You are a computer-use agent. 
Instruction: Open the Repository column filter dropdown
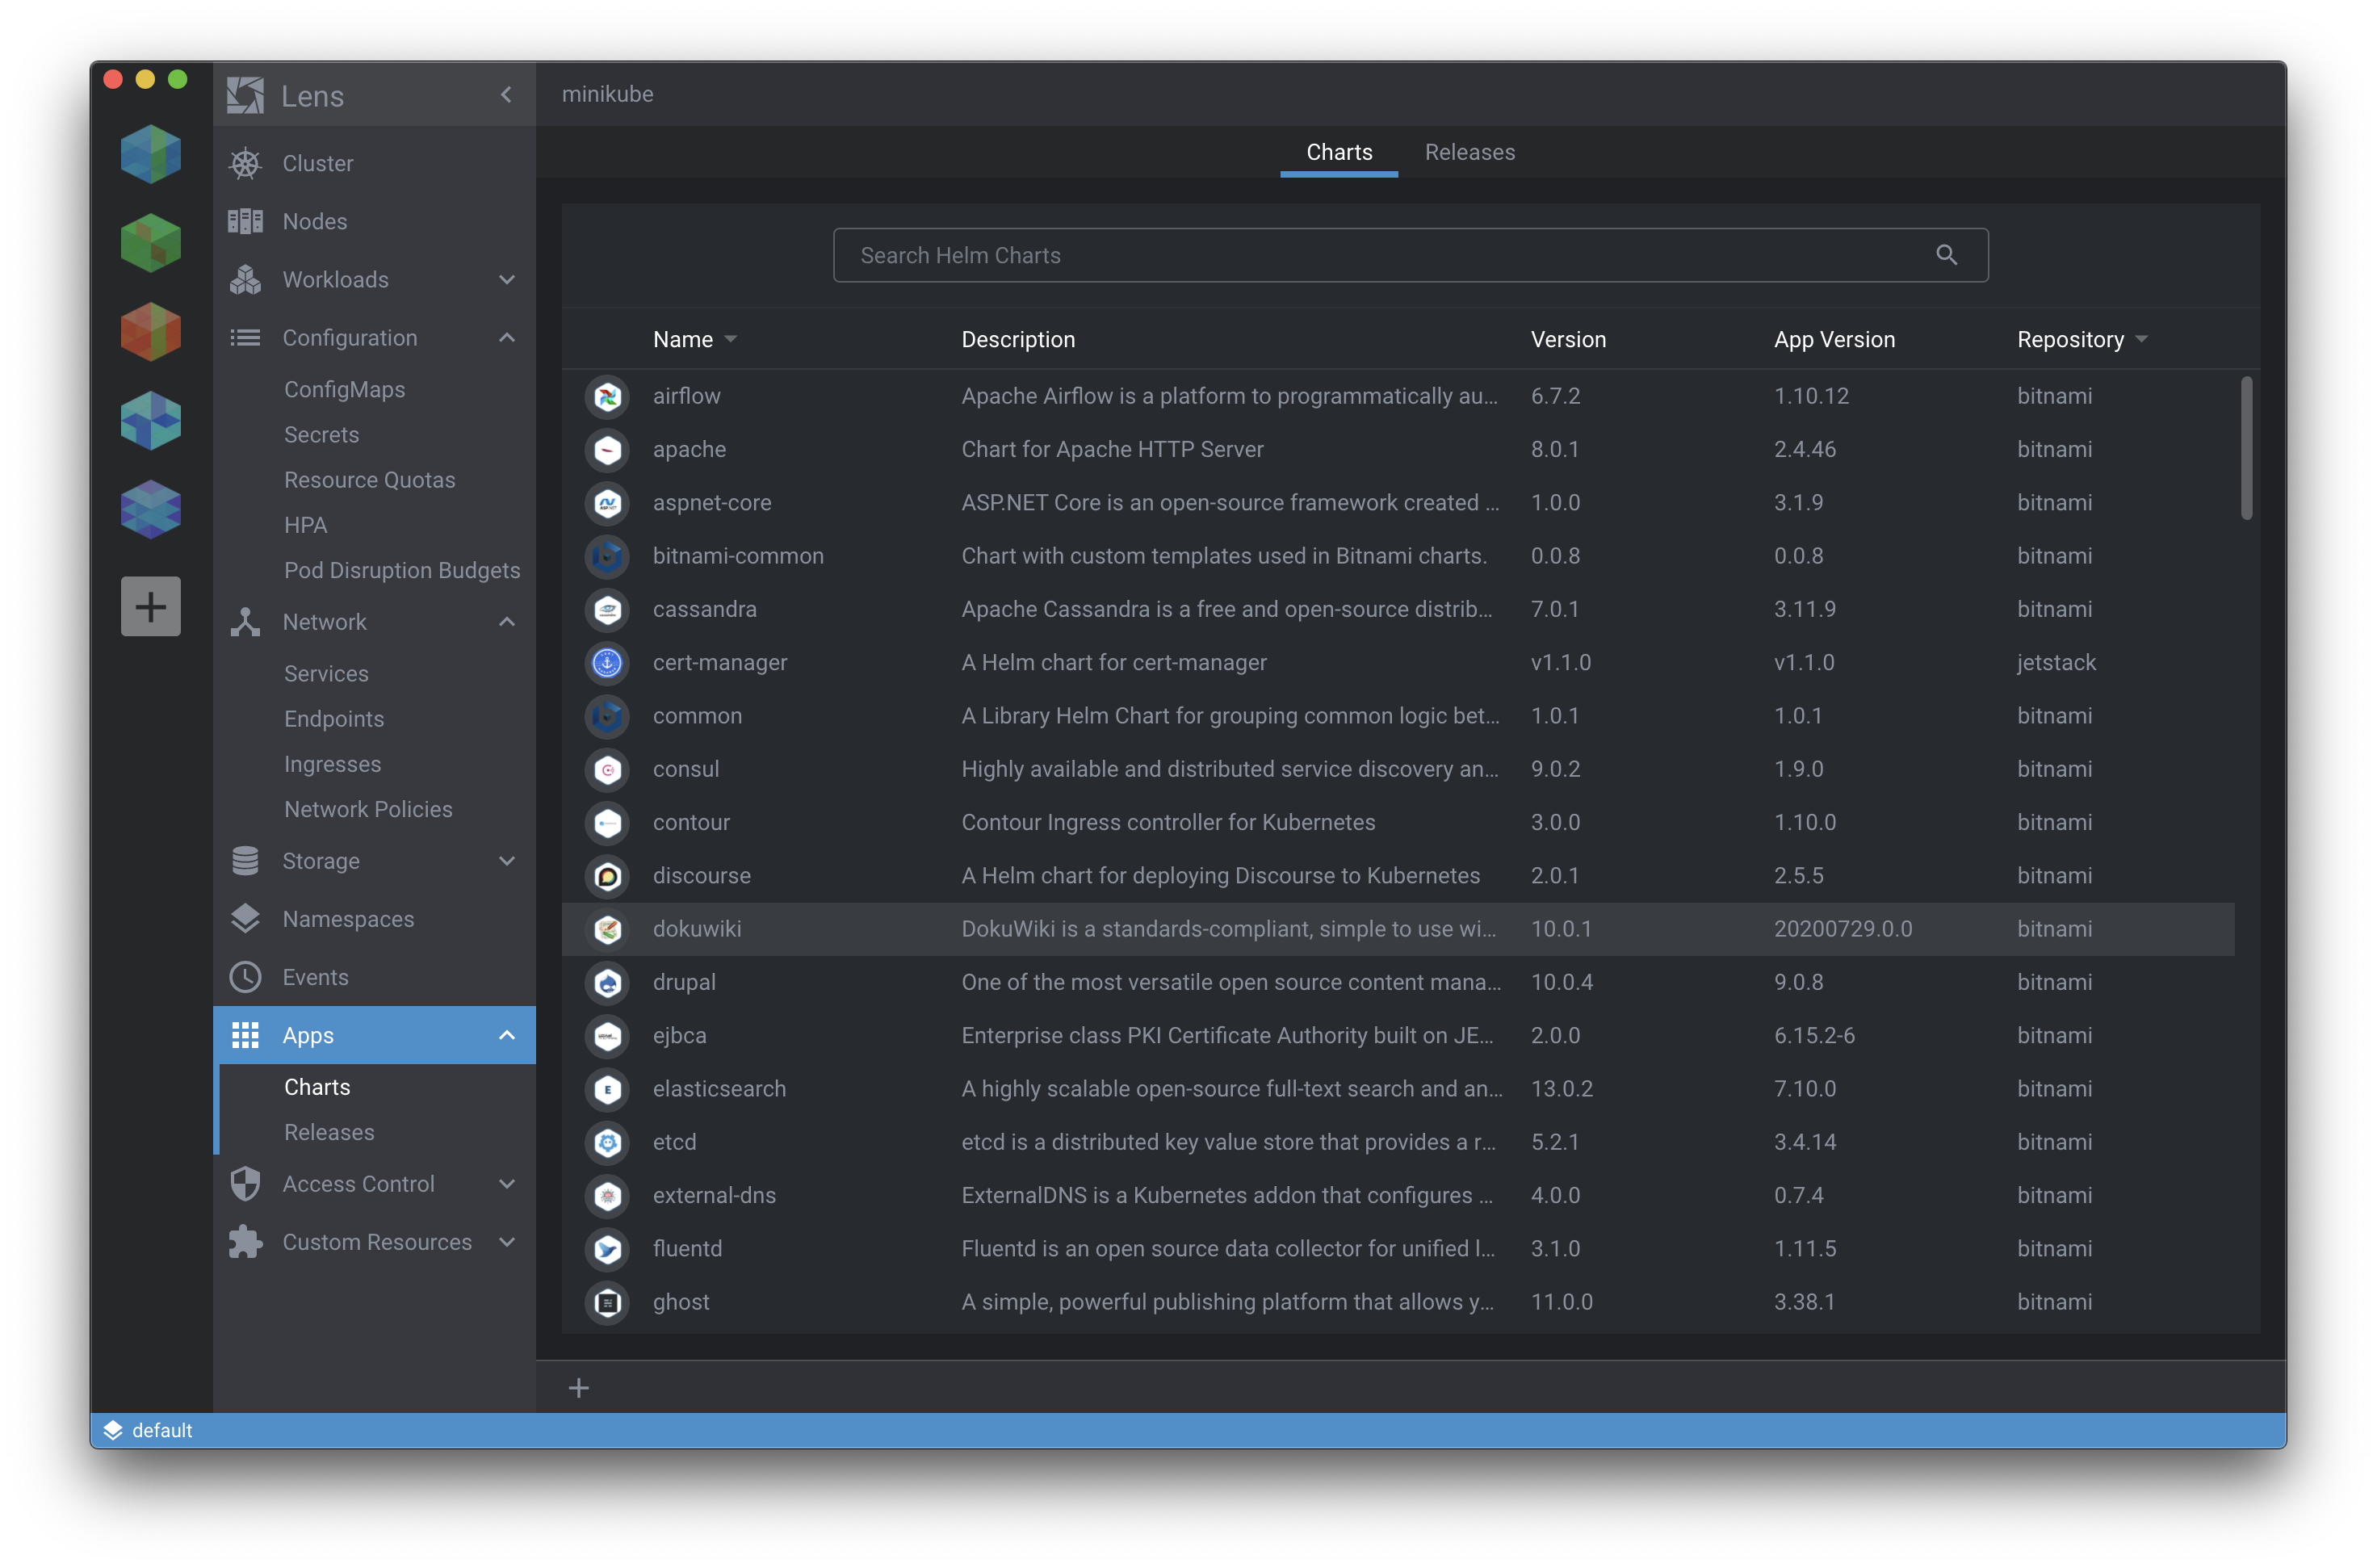[2141, 340]
